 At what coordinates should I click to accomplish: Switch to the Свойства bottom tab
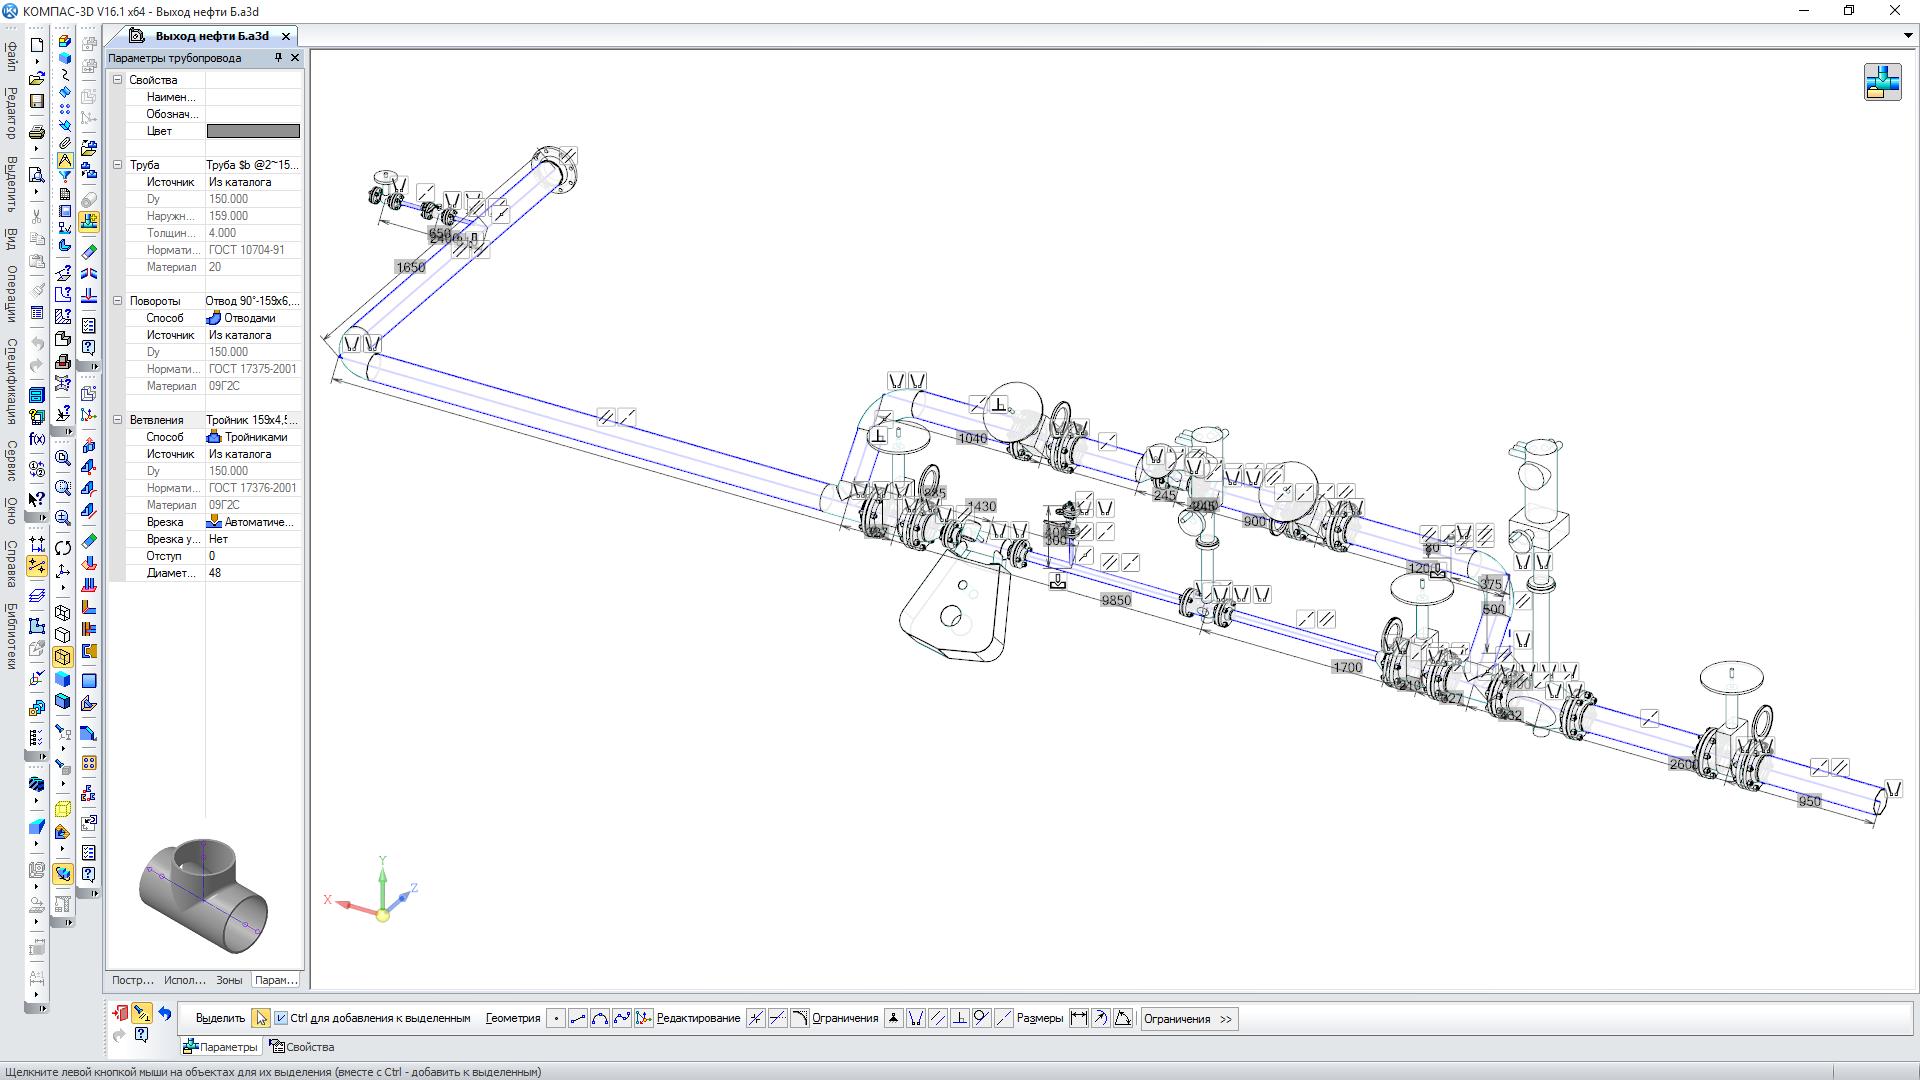point(302,1047)
